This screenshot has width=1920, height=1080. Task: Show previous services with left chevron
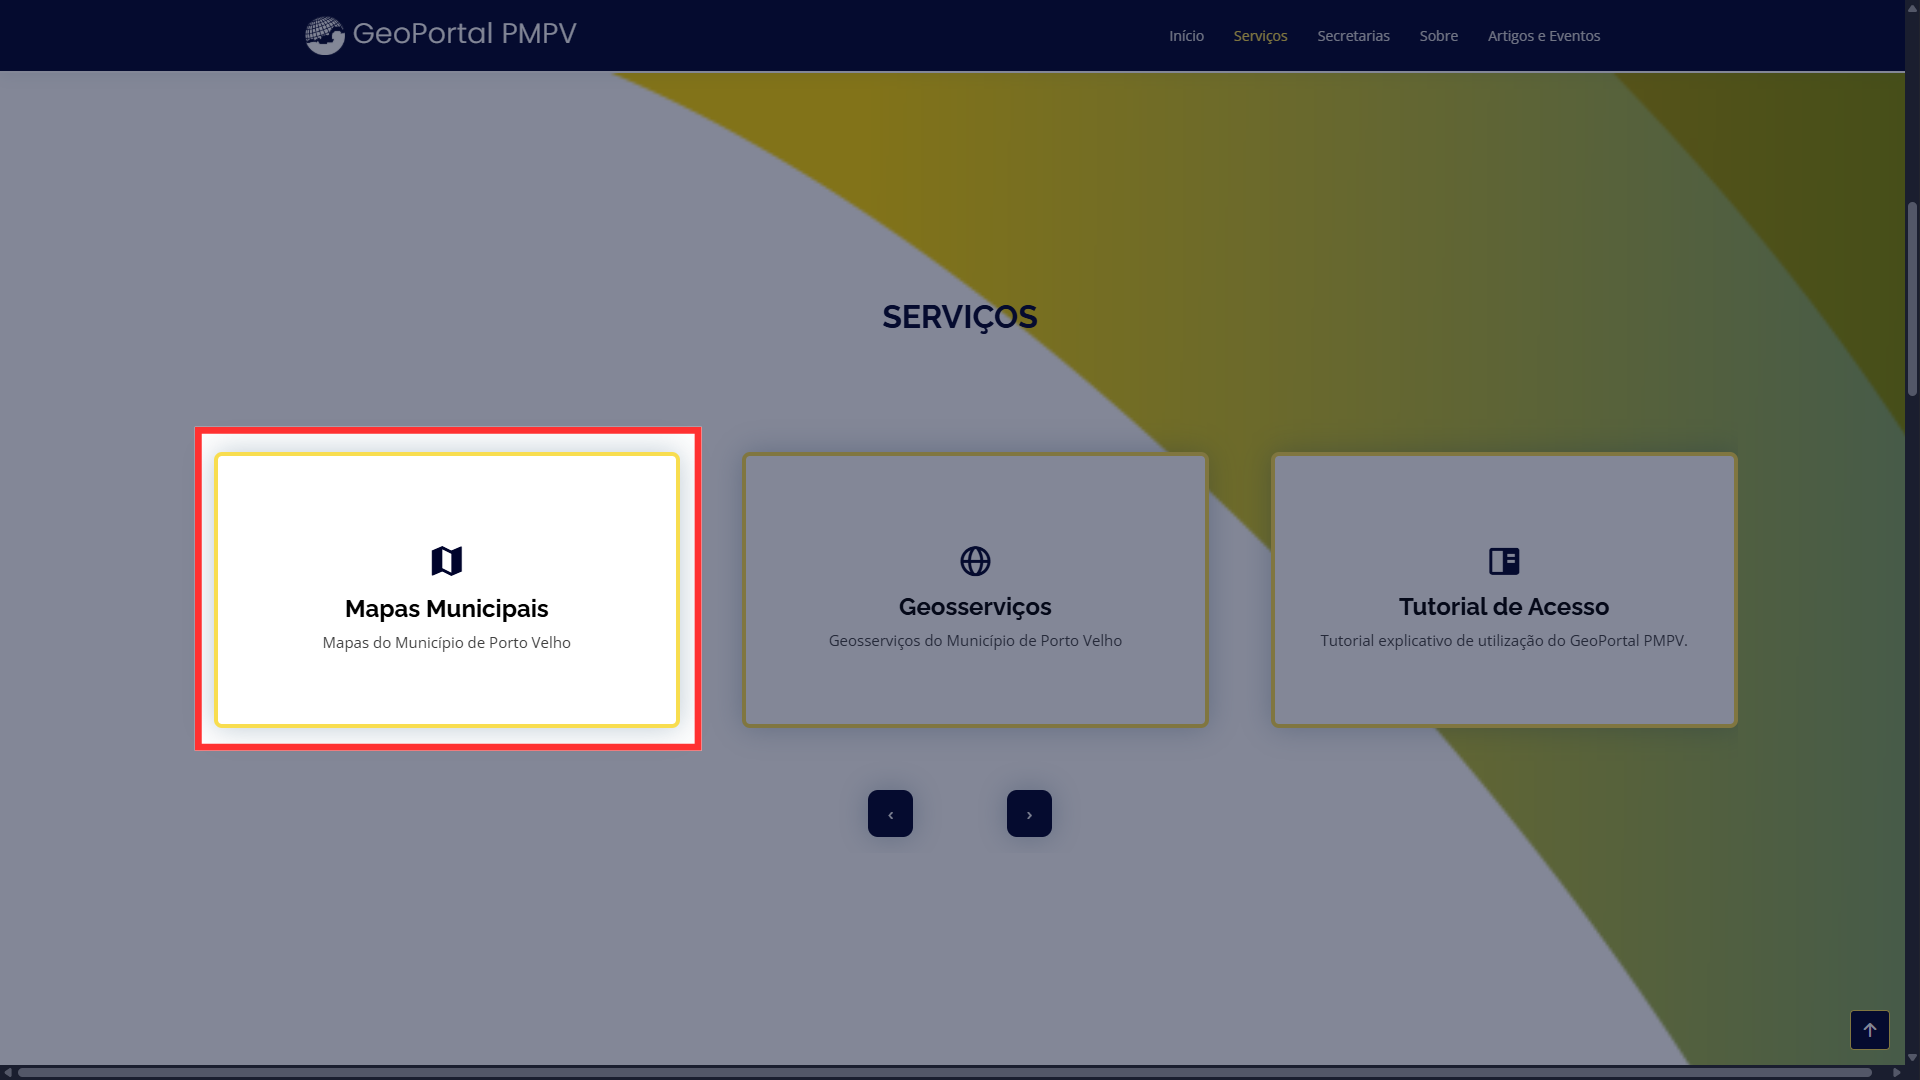click(890, 814)
